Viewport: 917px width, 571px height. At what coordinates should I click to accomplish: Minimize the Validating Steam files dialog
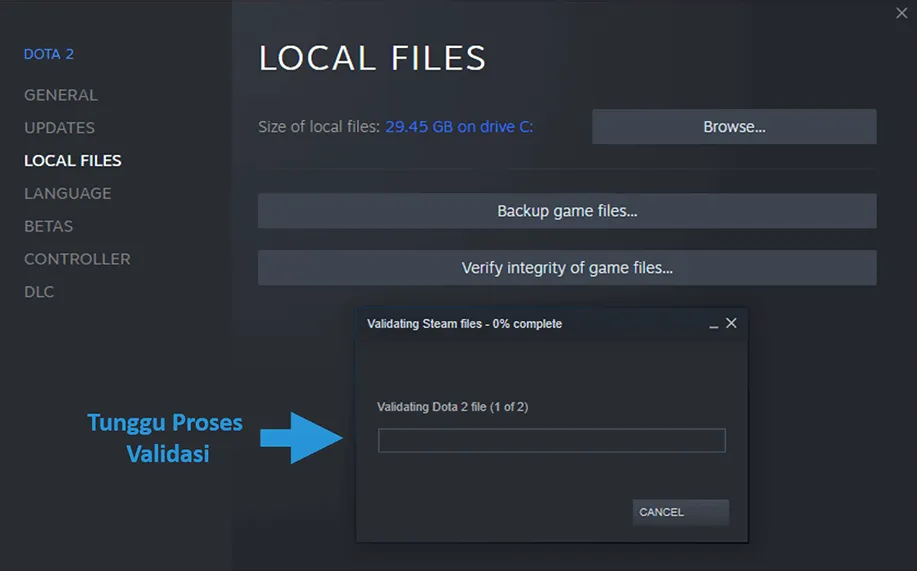713,324
